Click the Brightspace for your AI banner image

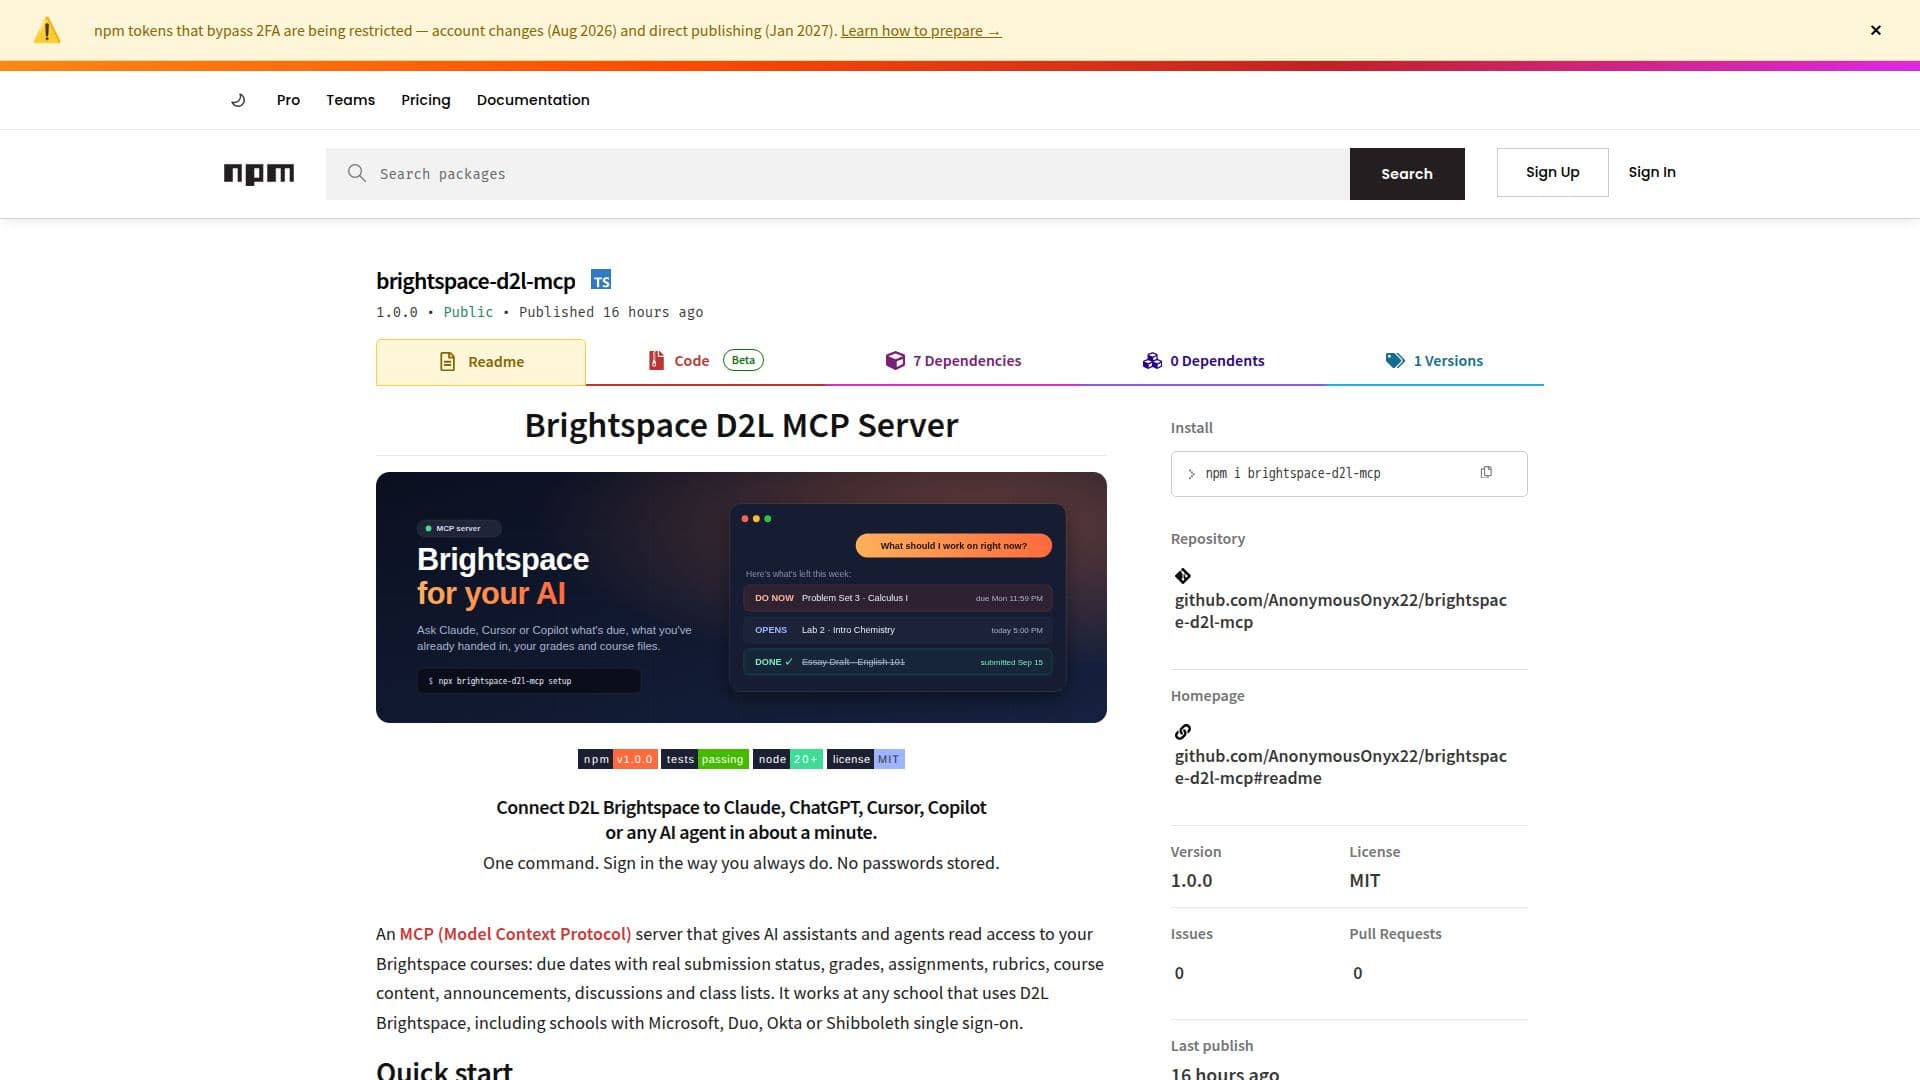[x=741, y=597]
